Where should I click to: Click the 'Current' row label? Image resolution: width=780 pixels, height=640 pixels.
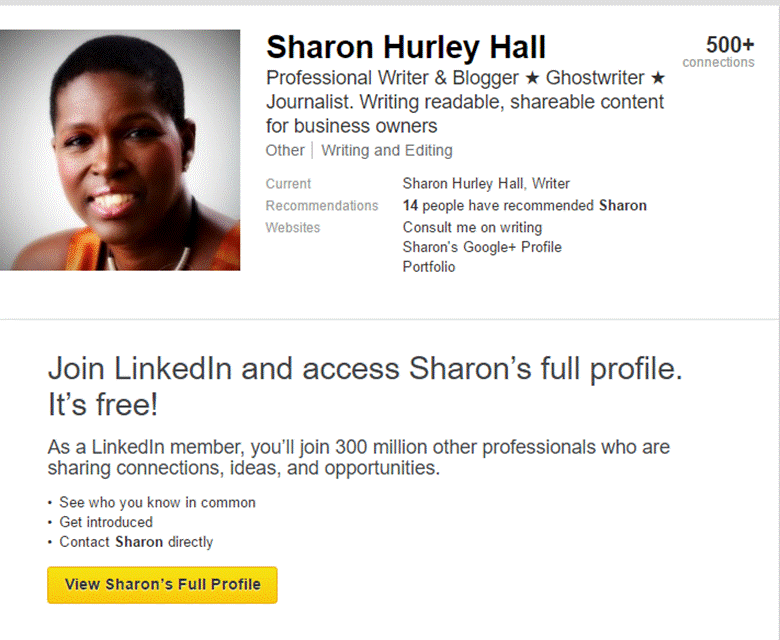click(x=288, y=184)
